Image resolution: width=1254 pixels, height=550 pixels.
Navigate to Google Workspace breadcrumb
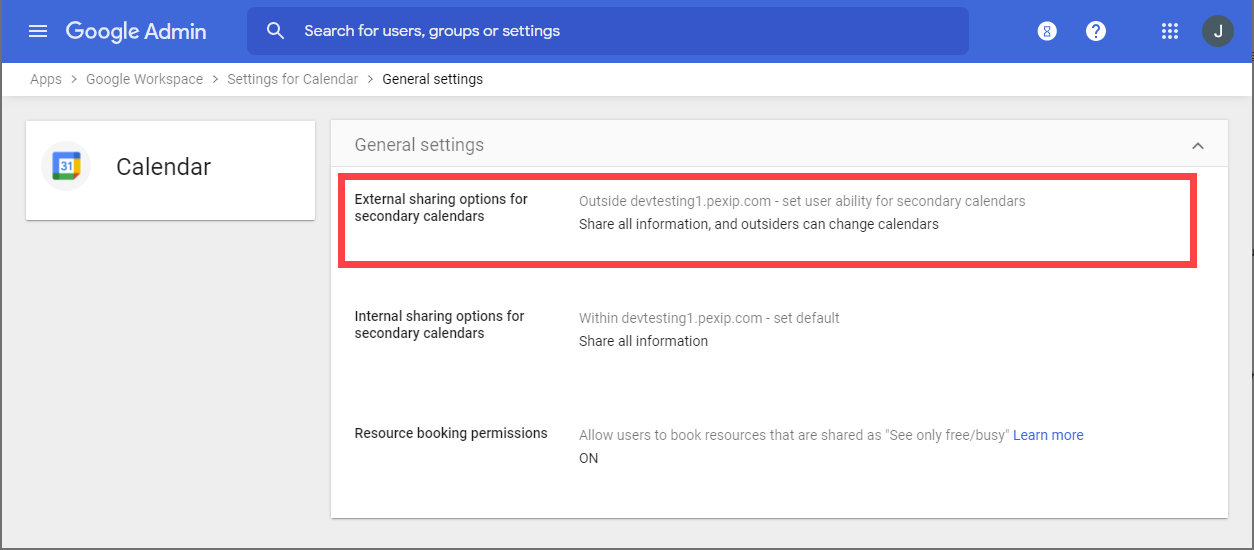click(x=144, y=79)
